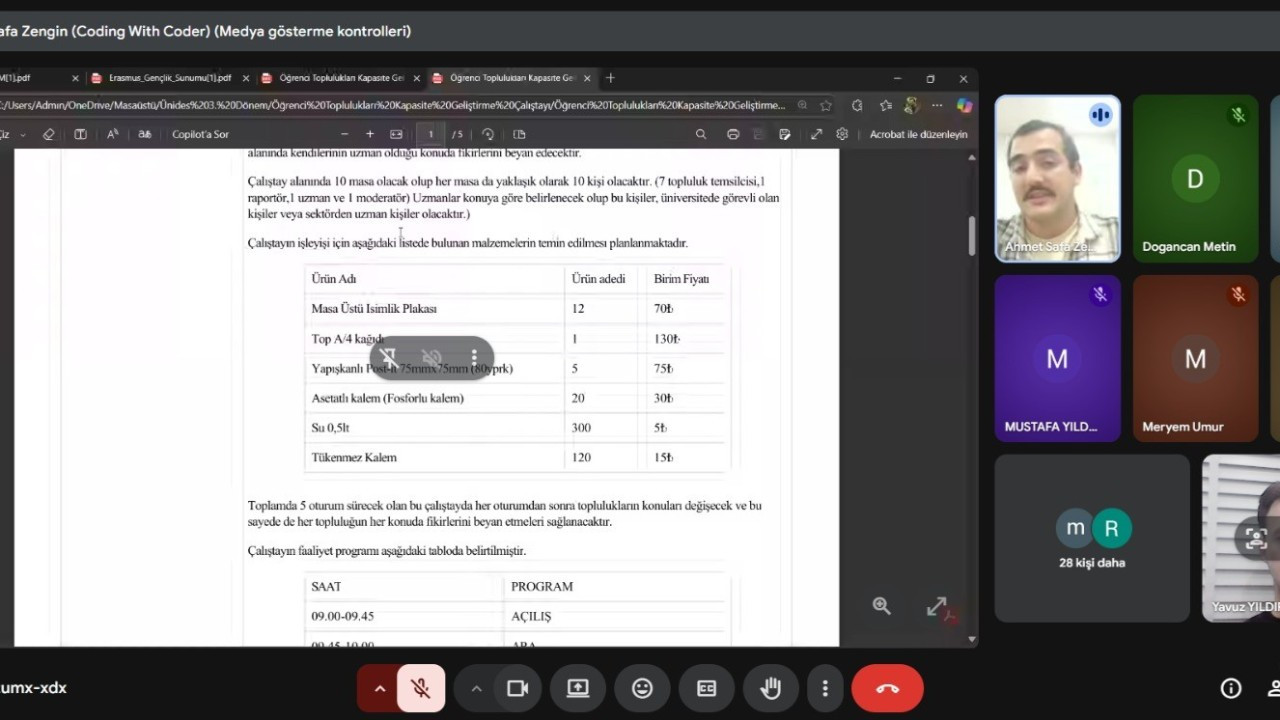Select the "28 kişi daha" participants tile

click(1092, 538)
